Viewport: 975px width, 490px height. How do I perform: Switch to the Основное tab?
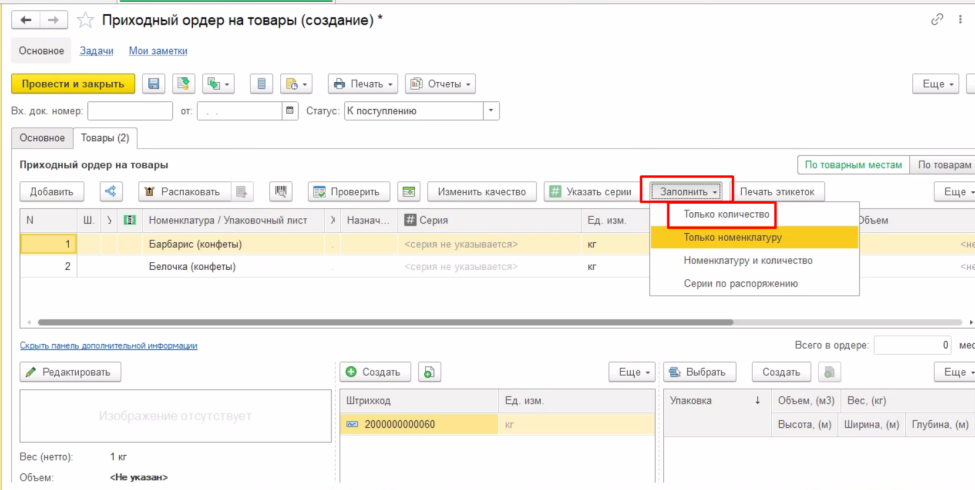click(42, 138)
